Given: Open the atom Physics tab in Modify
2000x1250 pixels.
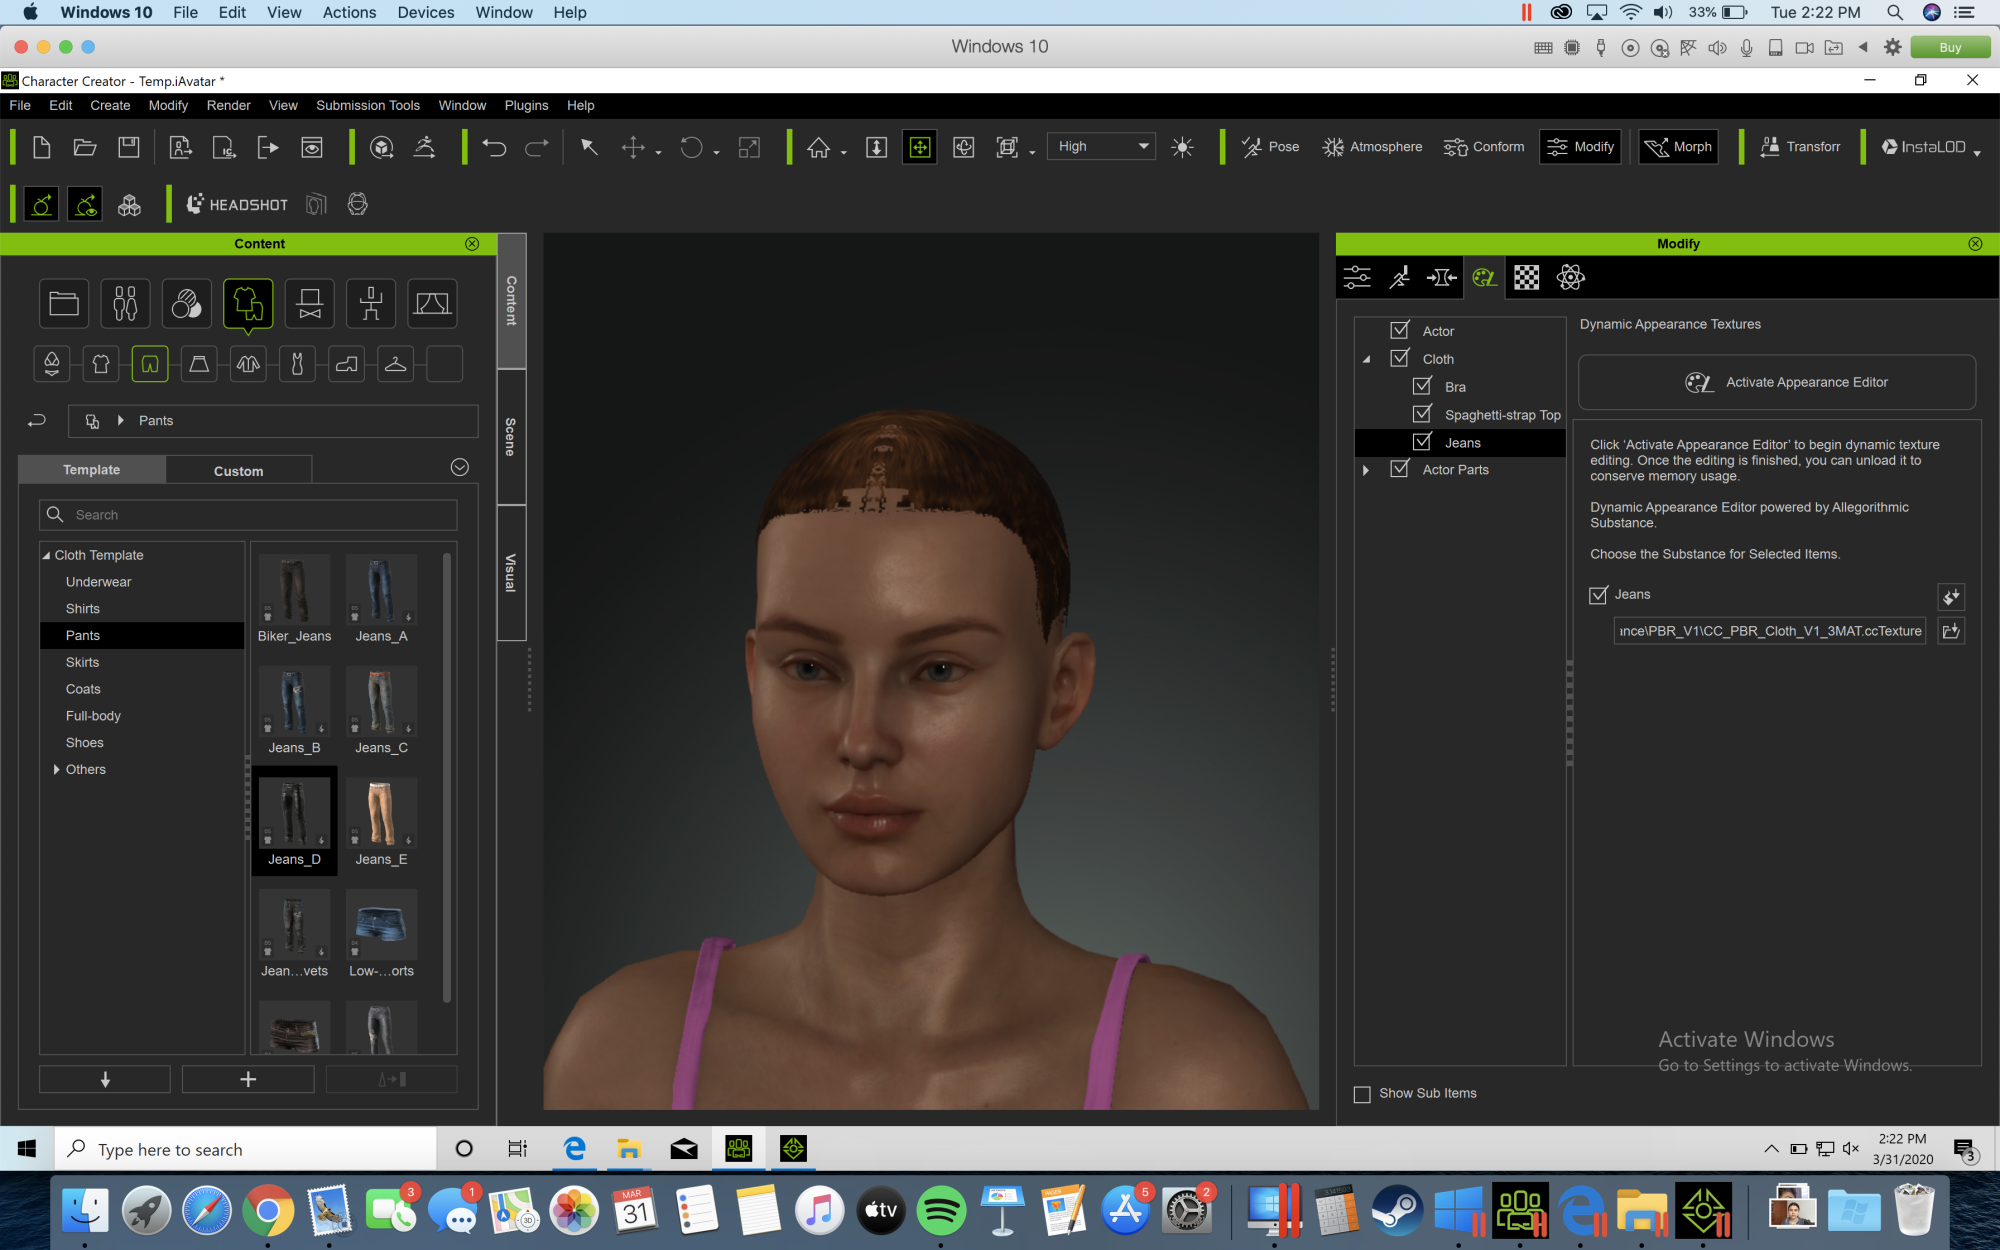Looking at the screenshot, I should click(x=1570, y=277).
